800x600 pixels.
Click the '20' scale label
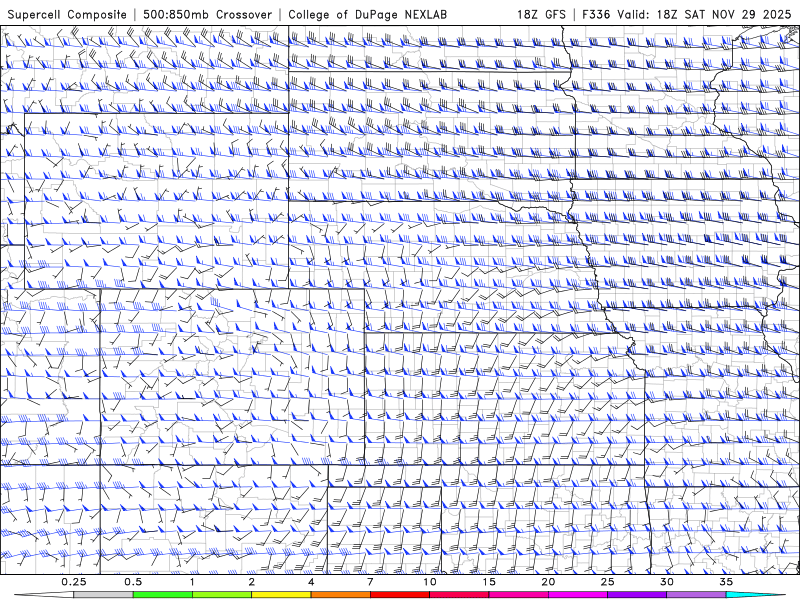pyautogui.click(x=548, y=582)
